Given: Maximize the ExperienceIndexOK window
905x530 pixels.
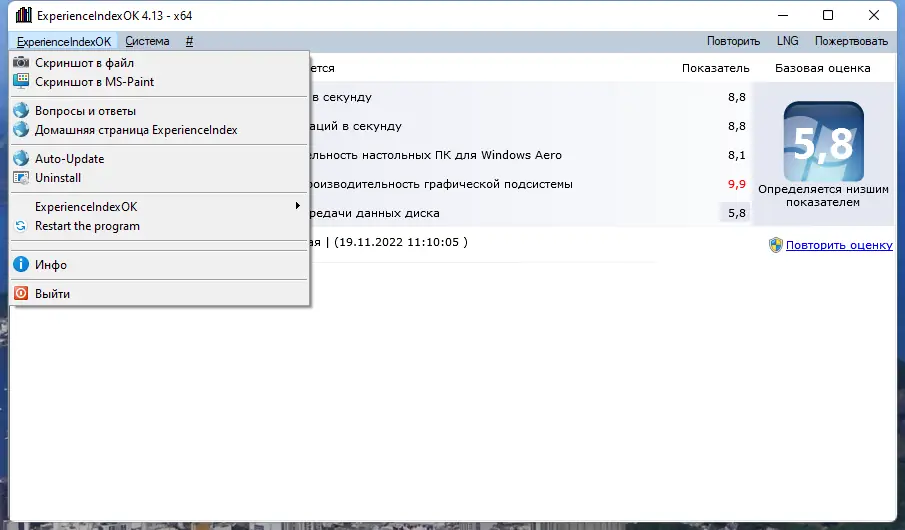Looking at the screenshot, I should coord(828,15).
